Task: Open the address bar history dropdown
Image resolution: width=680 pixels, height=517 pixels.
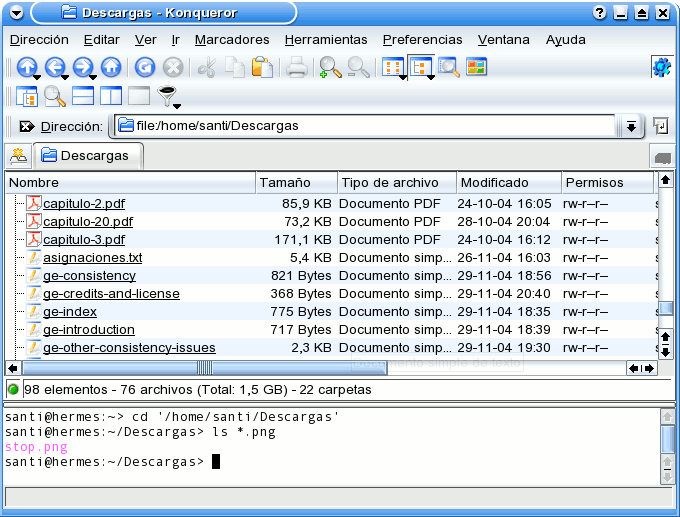Action: (x=631, y=127)
